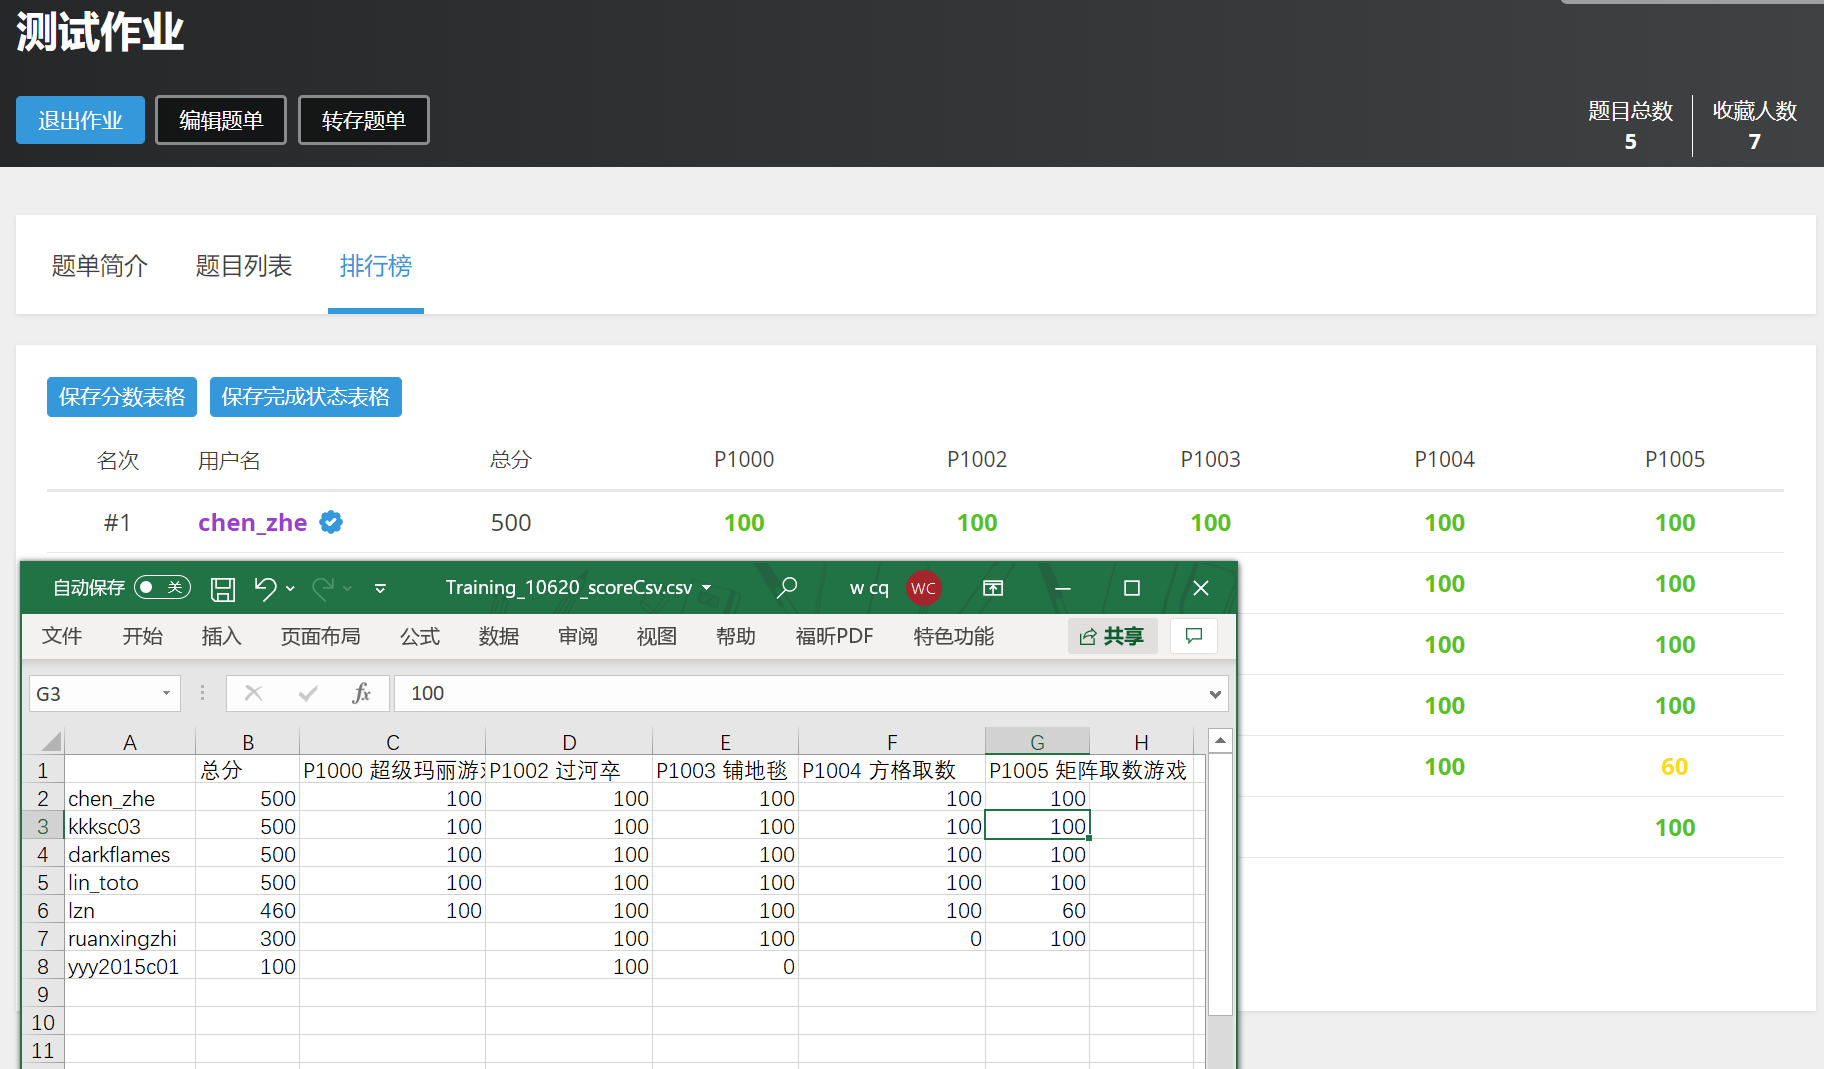Open the 插入 ribbon tab
This screenshot has height=1069, width=1824.
tap(221, 636)
